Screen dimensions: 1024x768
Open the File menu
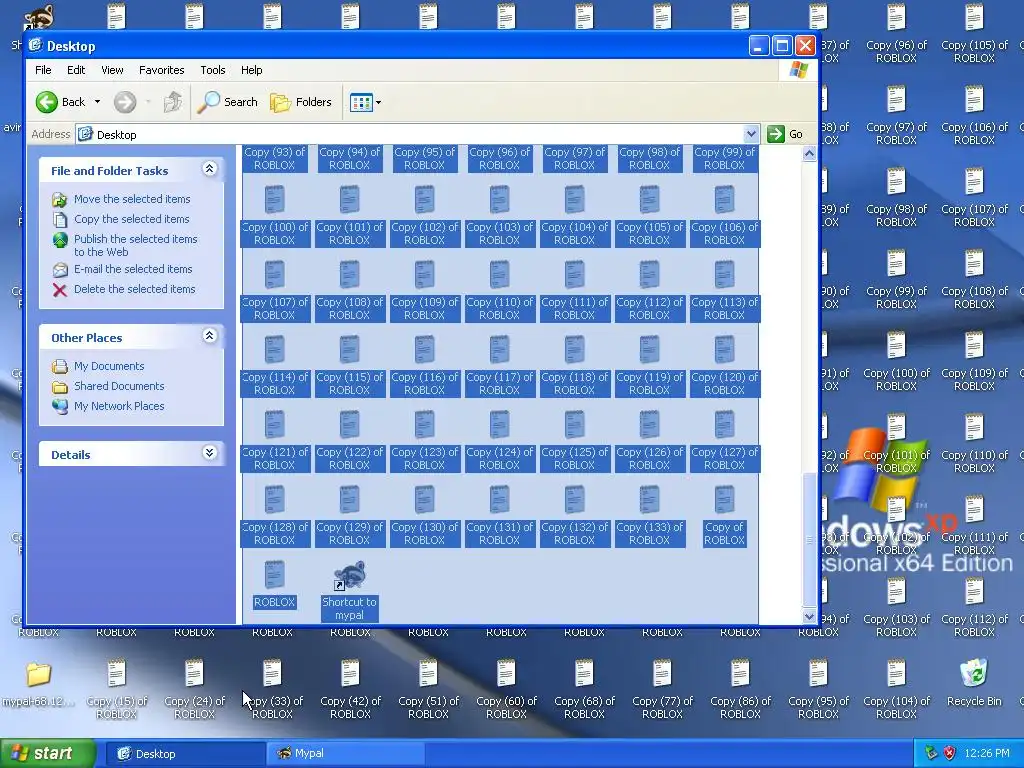pyautogui.click(x=43, y=70)
